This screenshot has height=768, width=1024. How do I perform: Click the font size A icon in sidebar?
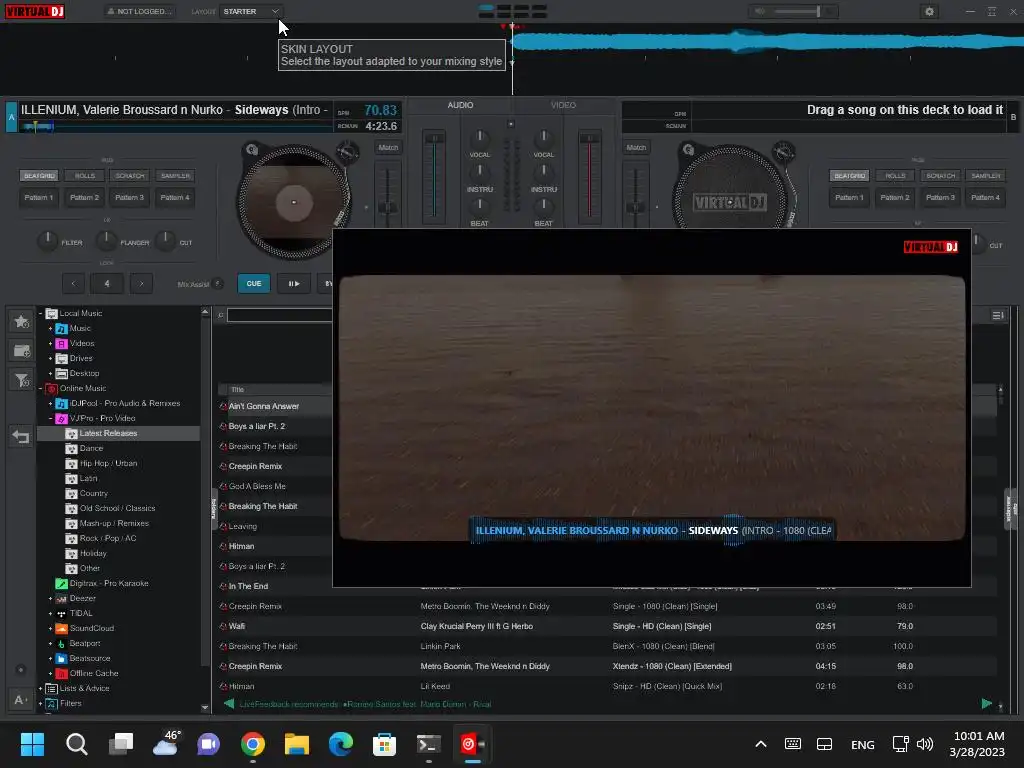tap(20, 700)
